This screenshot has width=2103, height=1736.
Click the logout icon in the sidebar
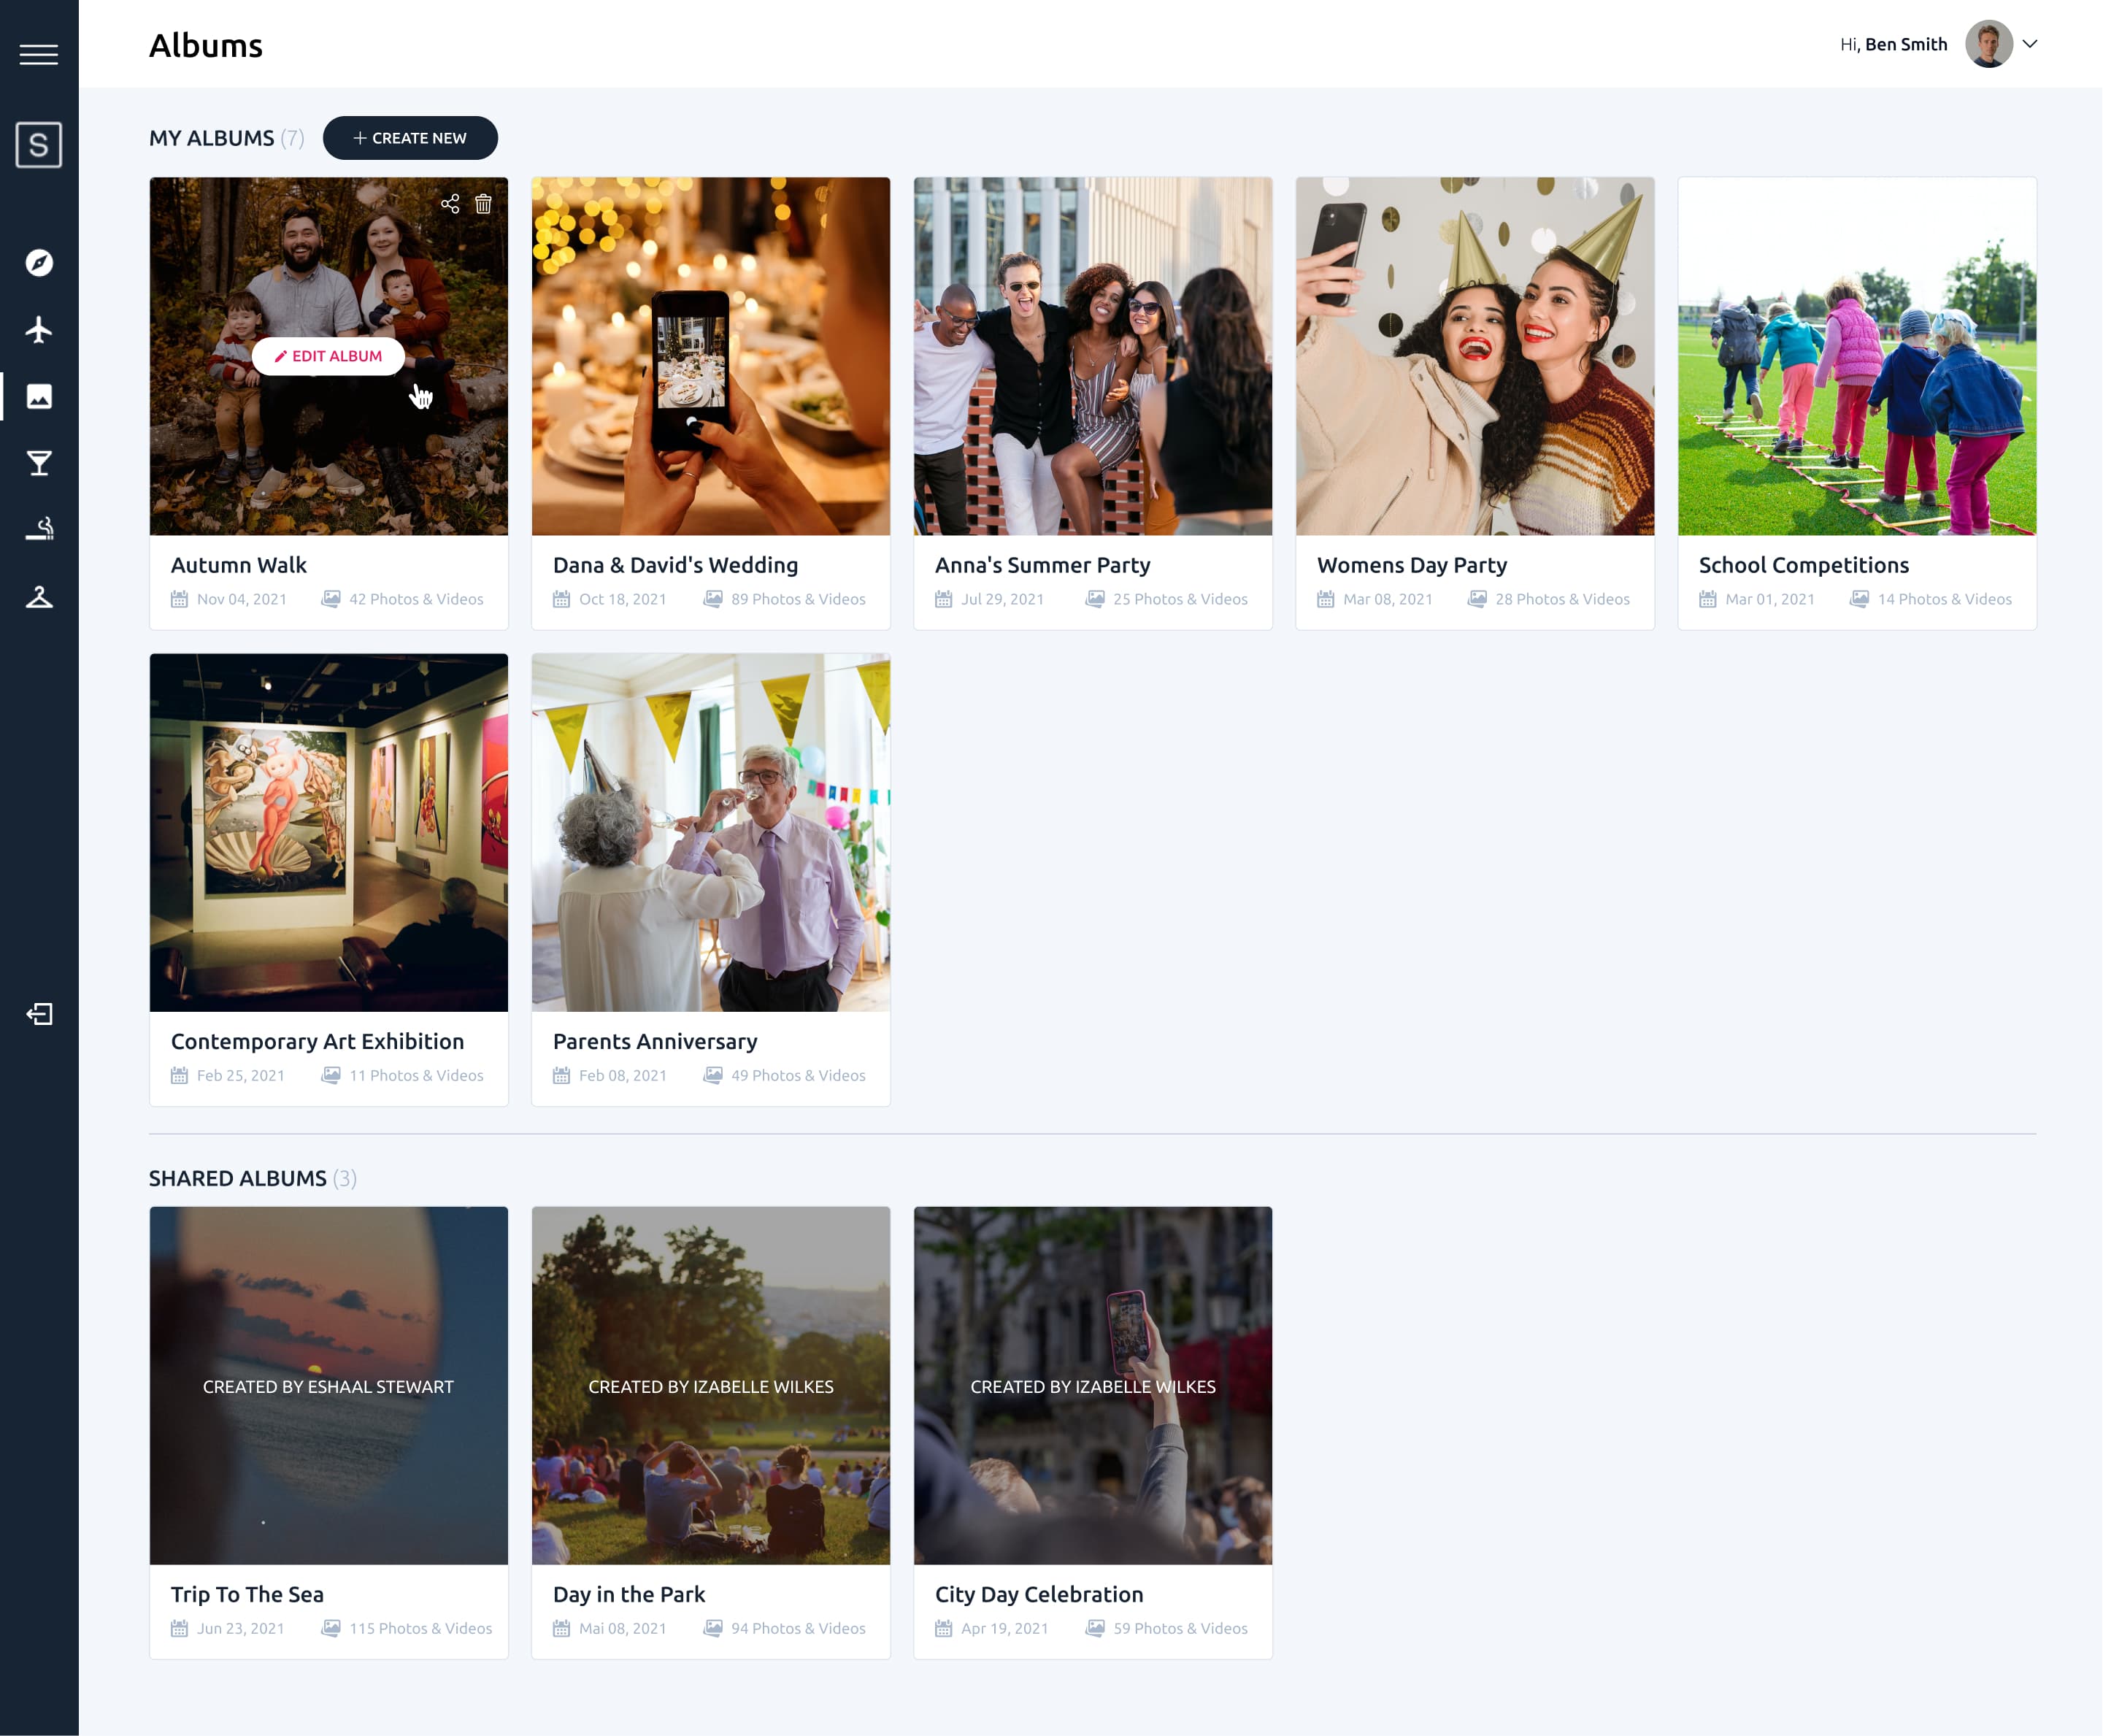click(x=39, y=1014)
